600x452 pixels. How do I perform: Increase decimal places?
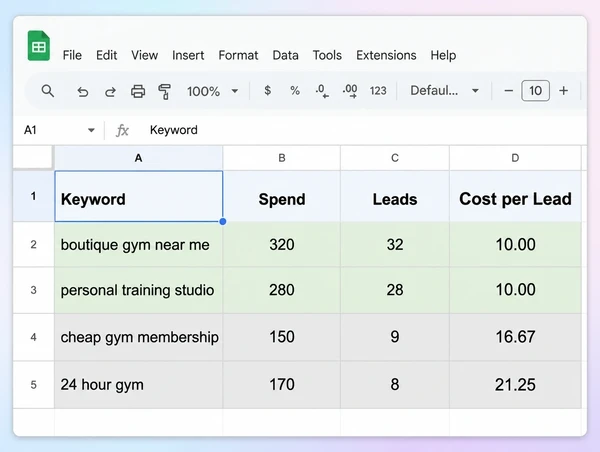pyautogui.click(x=350, y=91)
